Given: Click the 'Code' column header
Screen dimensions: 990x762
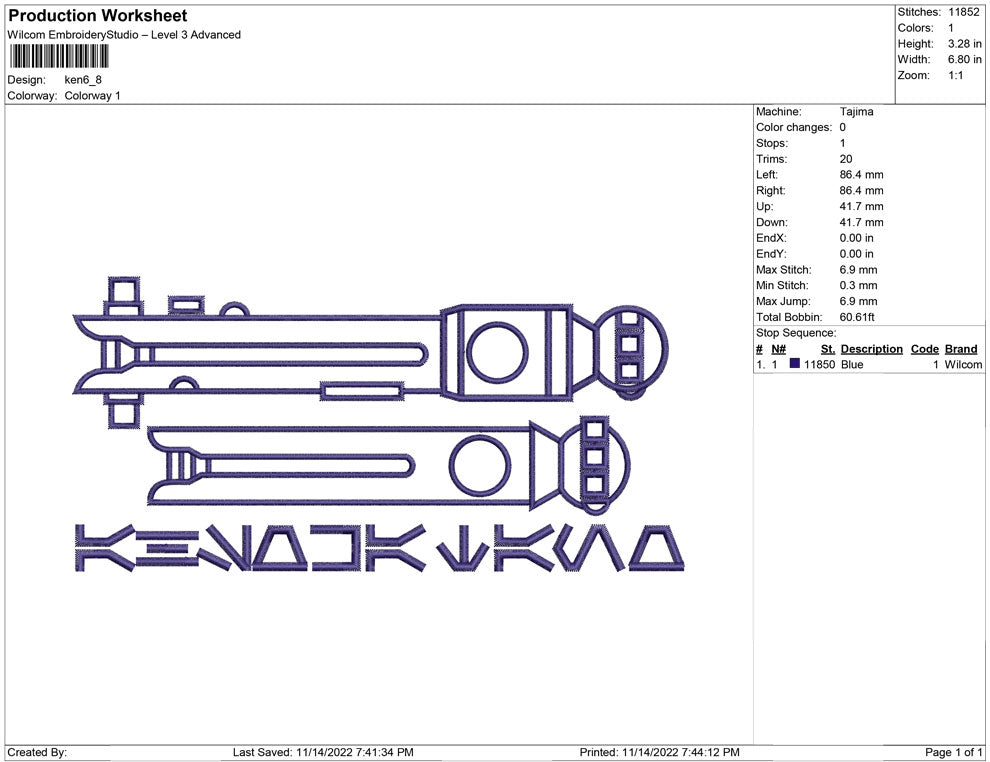Looking at the screenshot, I should coord(924,349).
